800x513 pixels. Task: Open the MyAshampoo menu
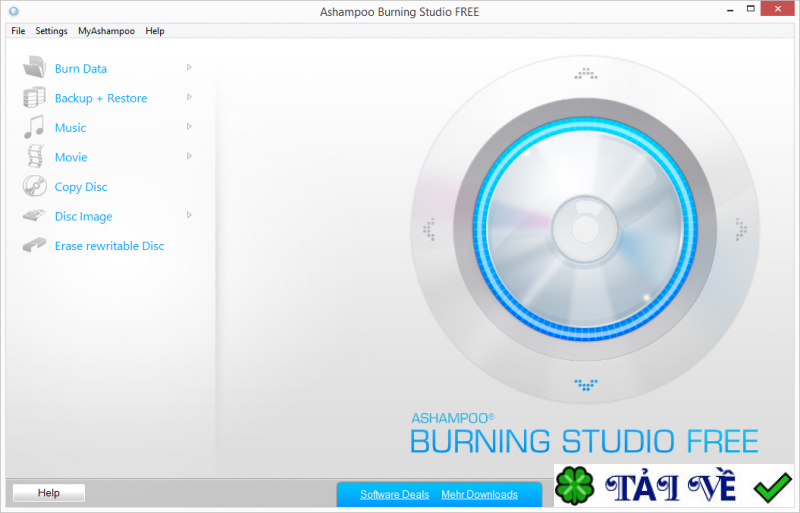(x=106, y=31)
